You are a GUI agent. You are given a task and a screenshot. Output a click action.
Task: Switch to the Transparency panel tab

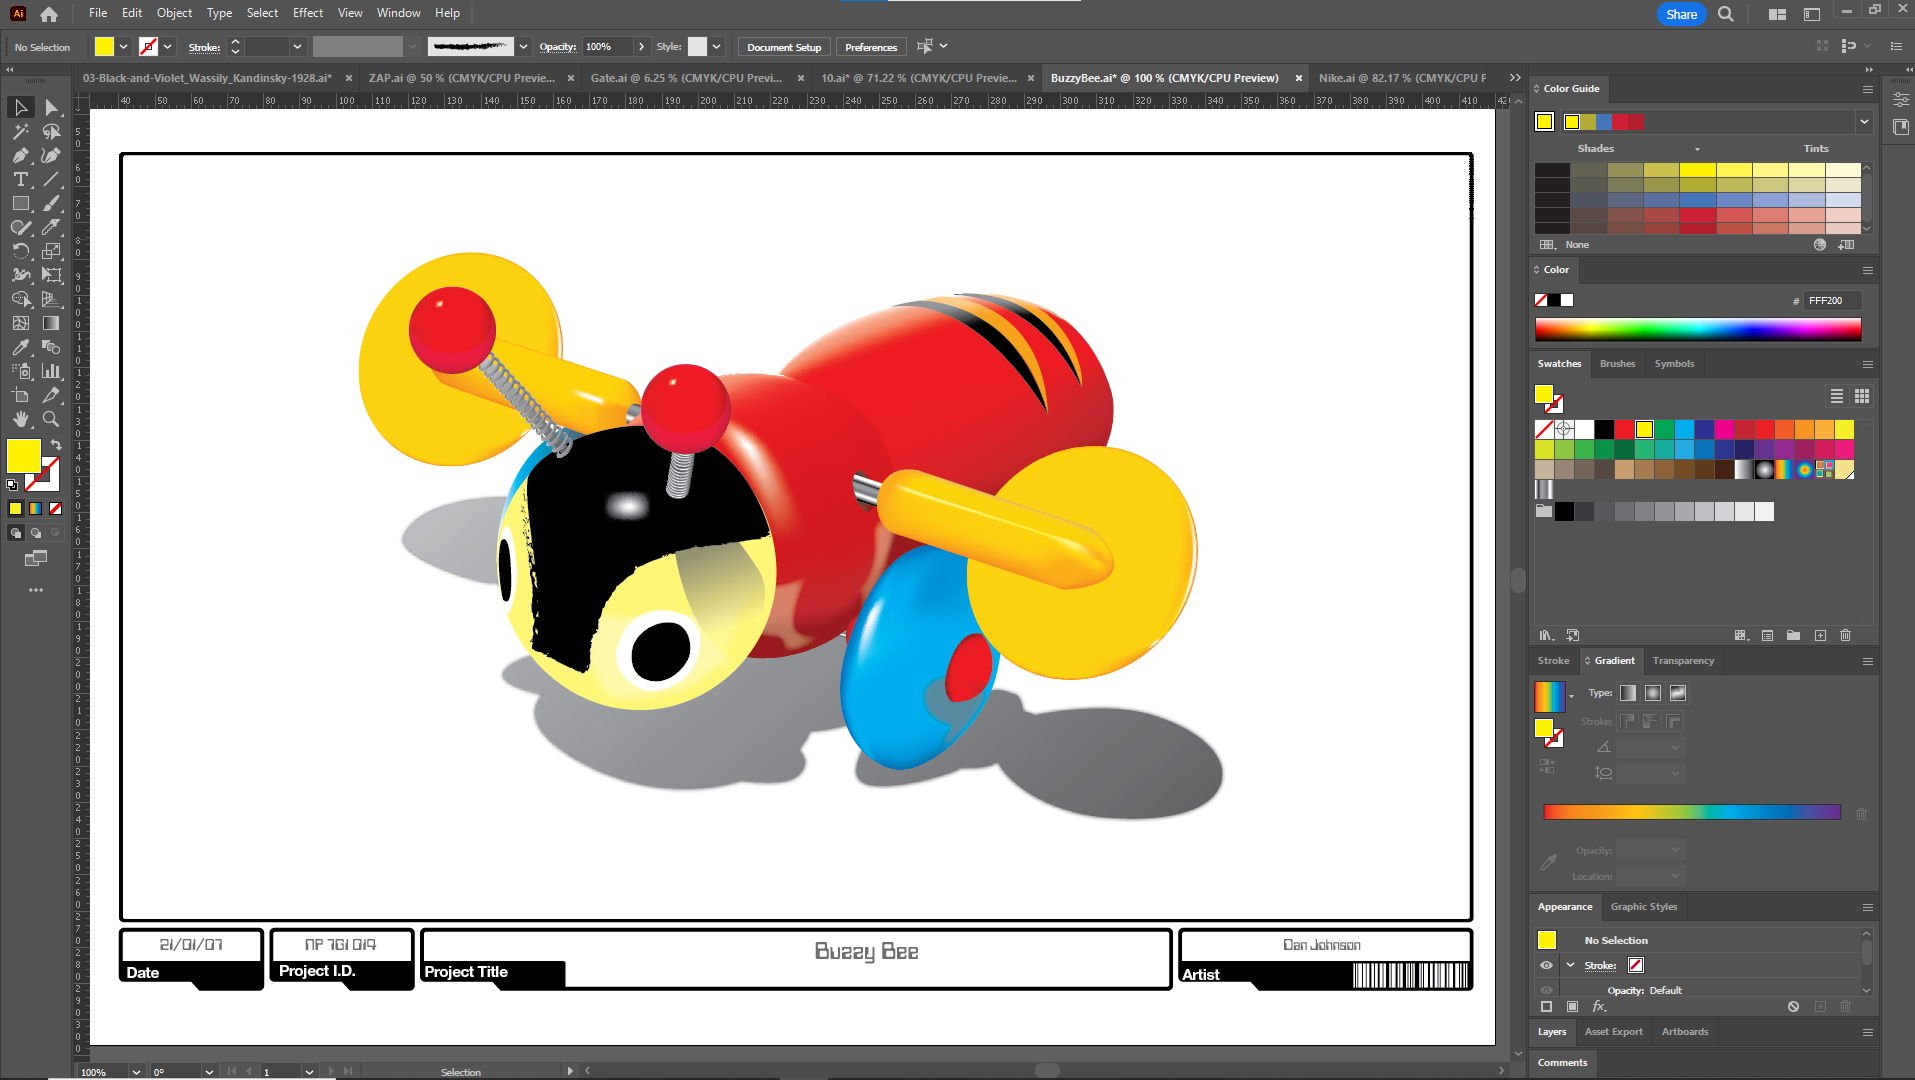[x=1683, y=661]
